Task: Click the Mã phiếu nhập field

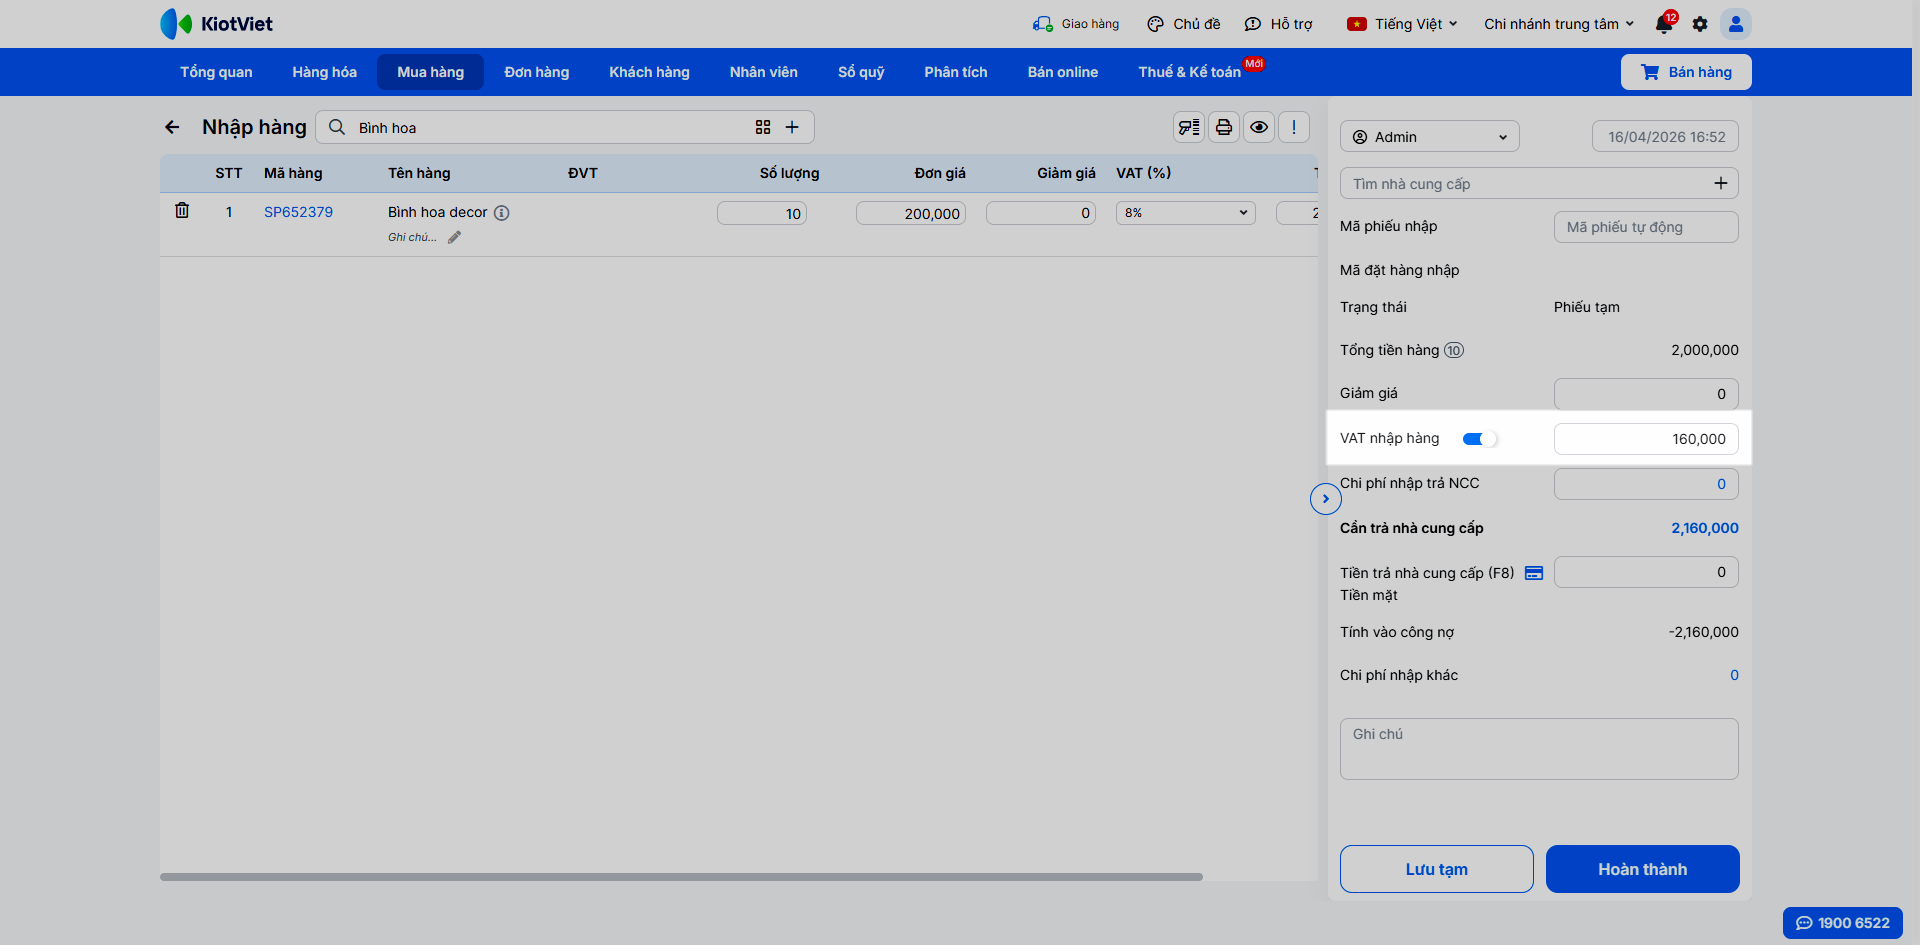Action: 1646,227
